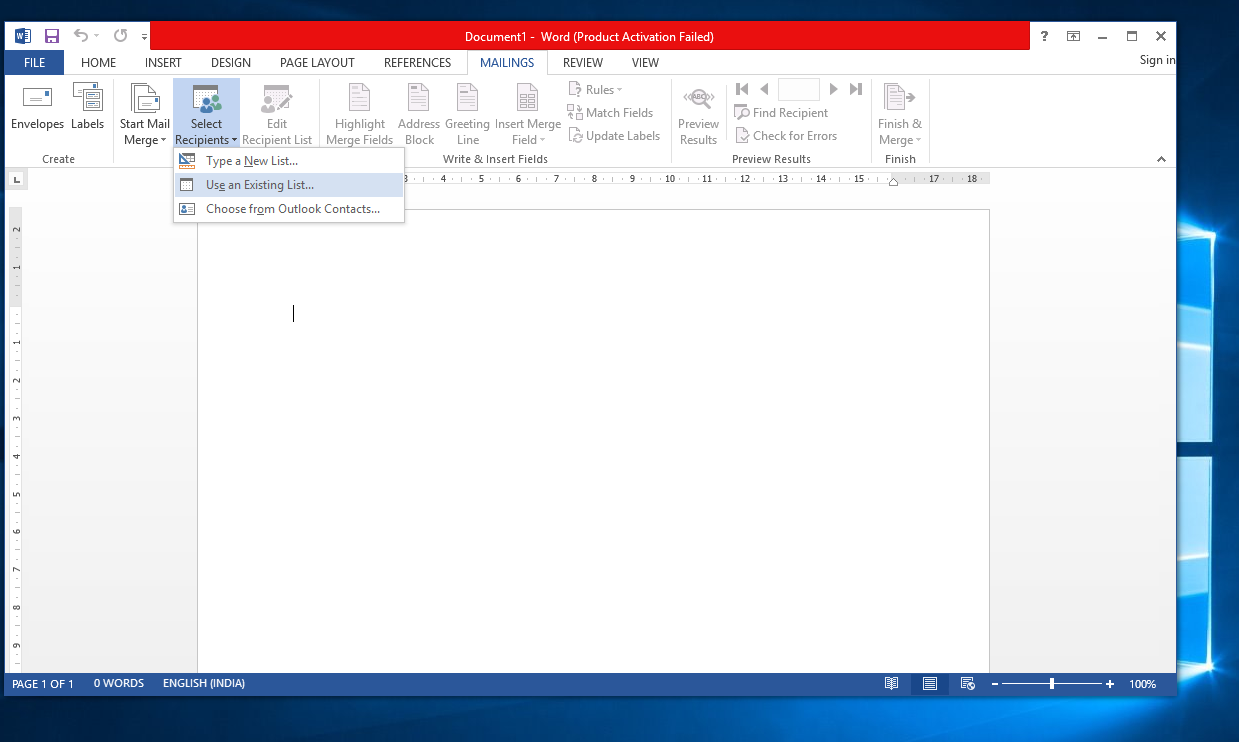Switch to Read Mode view

(x=892, y=684)
